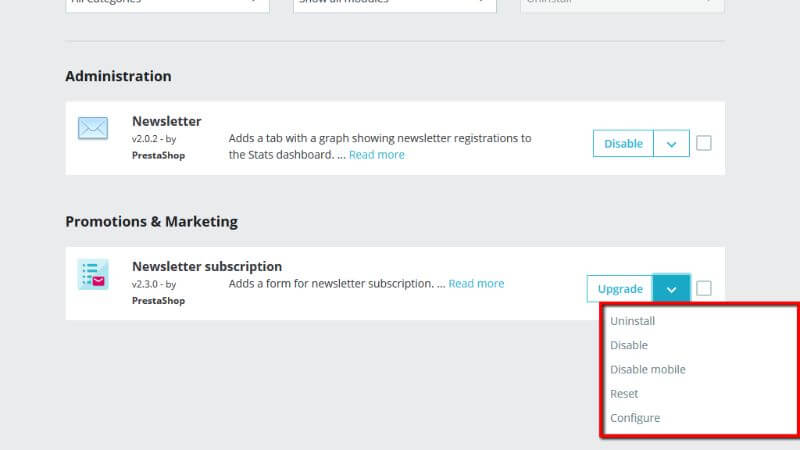Select Configure in the module menu
The image size is (800, 450).
635,418
